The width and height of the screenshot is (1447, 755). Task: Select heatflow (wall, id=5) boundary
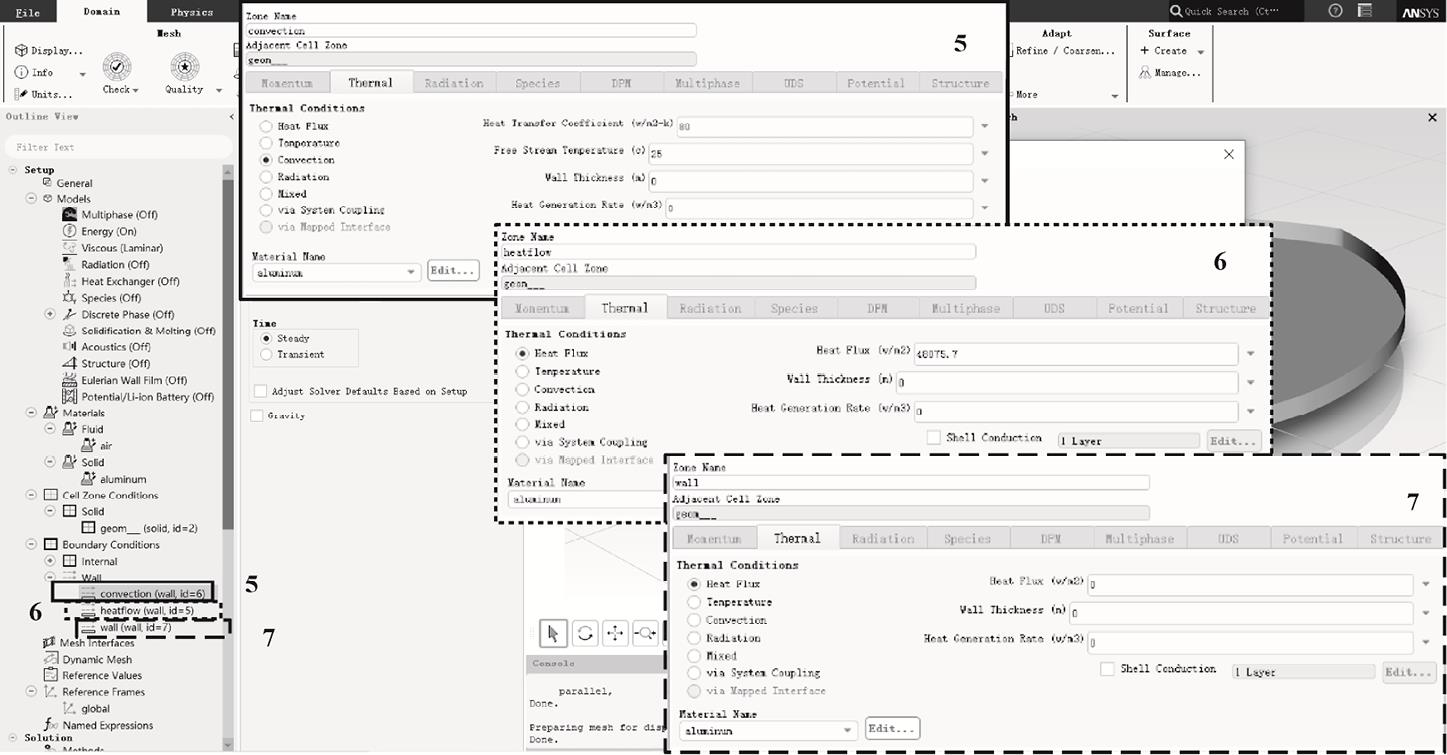[x=146, y=610]
